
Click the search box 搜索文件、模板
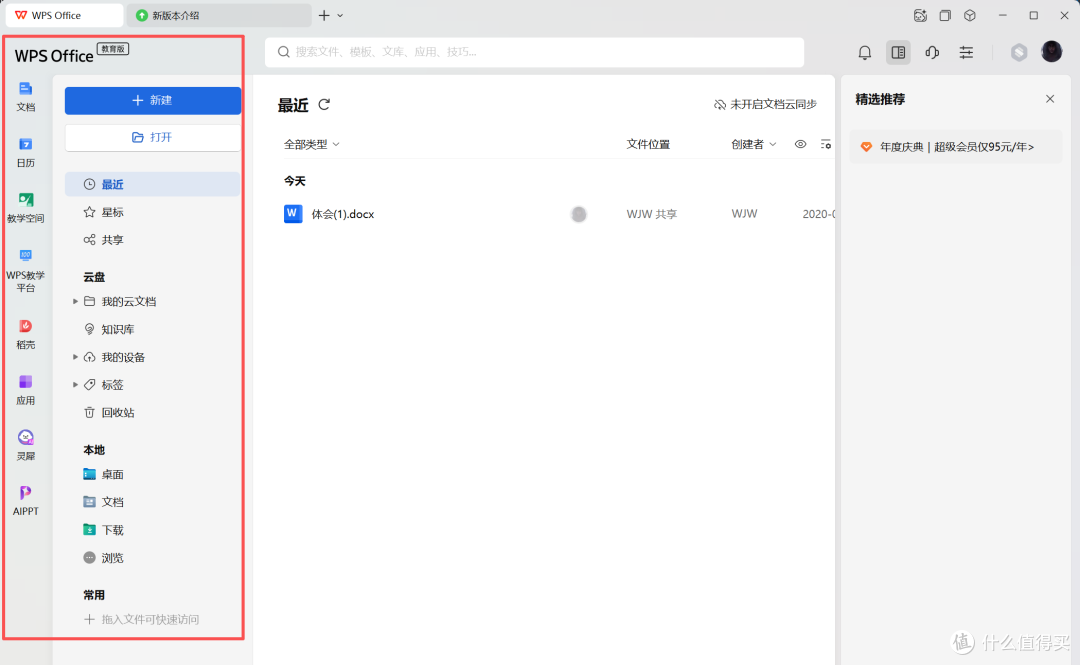point(534,52)
